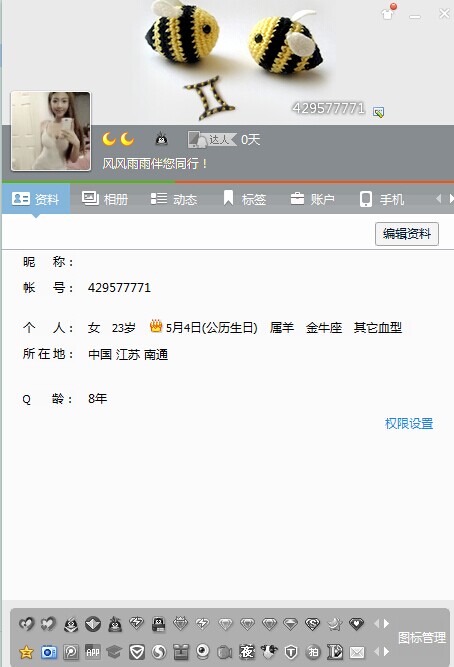454x667 pixels.
Task: Open the profile avatar photo
Action: [51, 131]
